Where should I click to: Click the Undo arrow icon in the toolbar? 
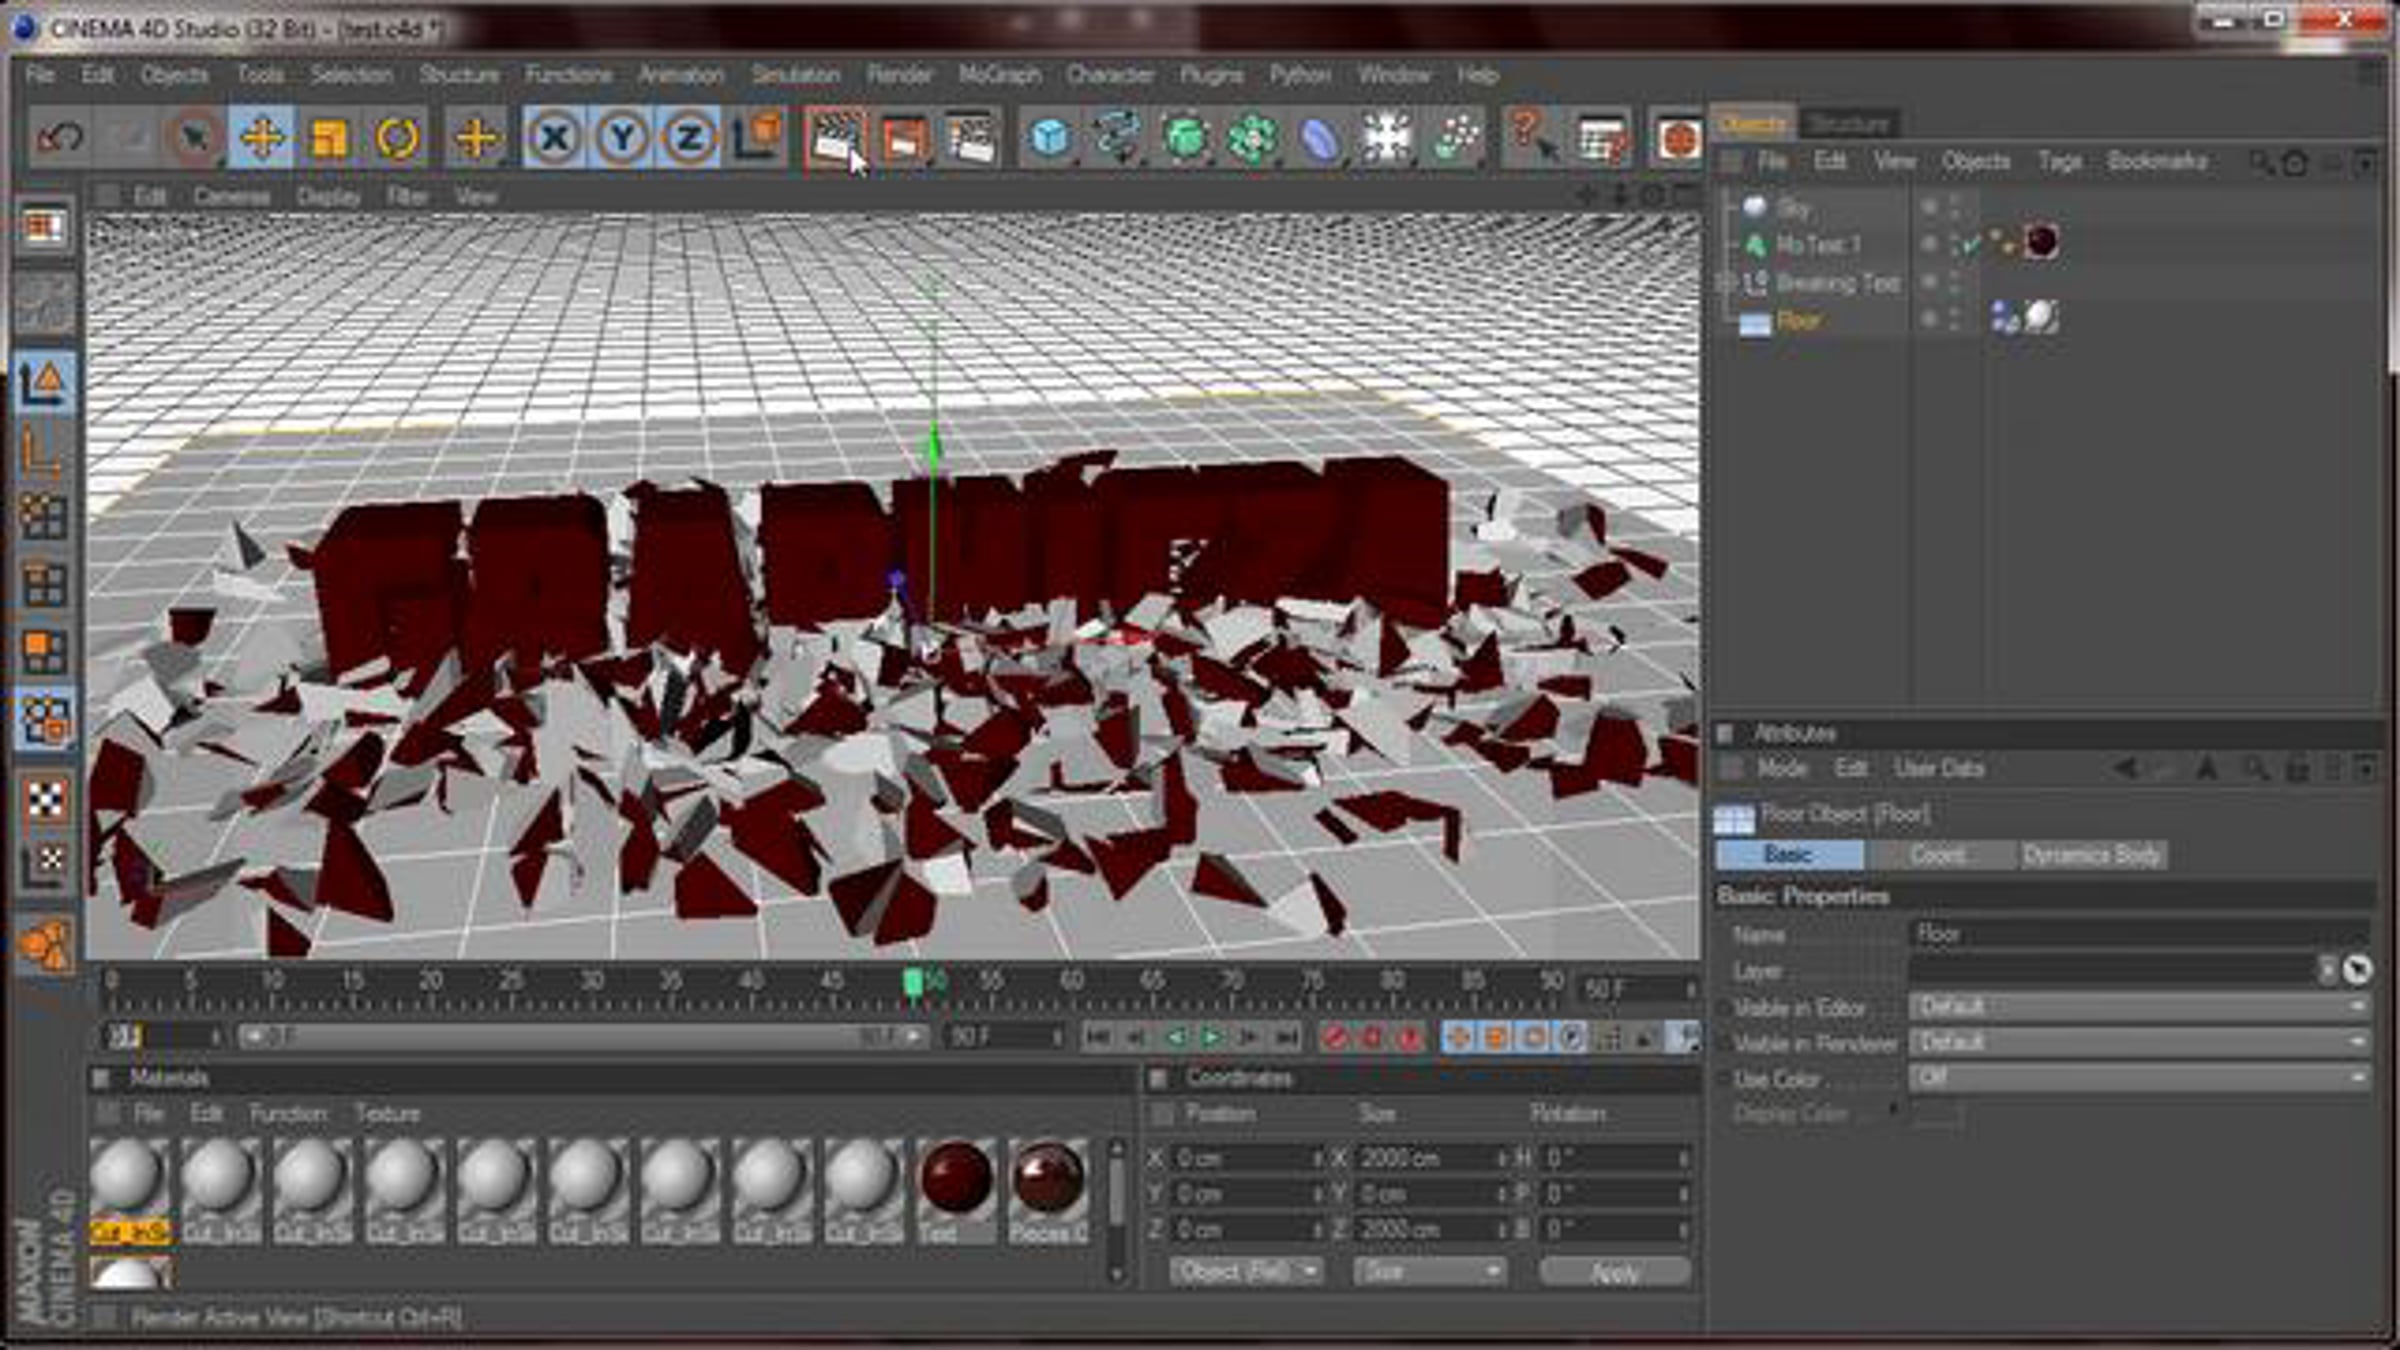click(60, 137)
